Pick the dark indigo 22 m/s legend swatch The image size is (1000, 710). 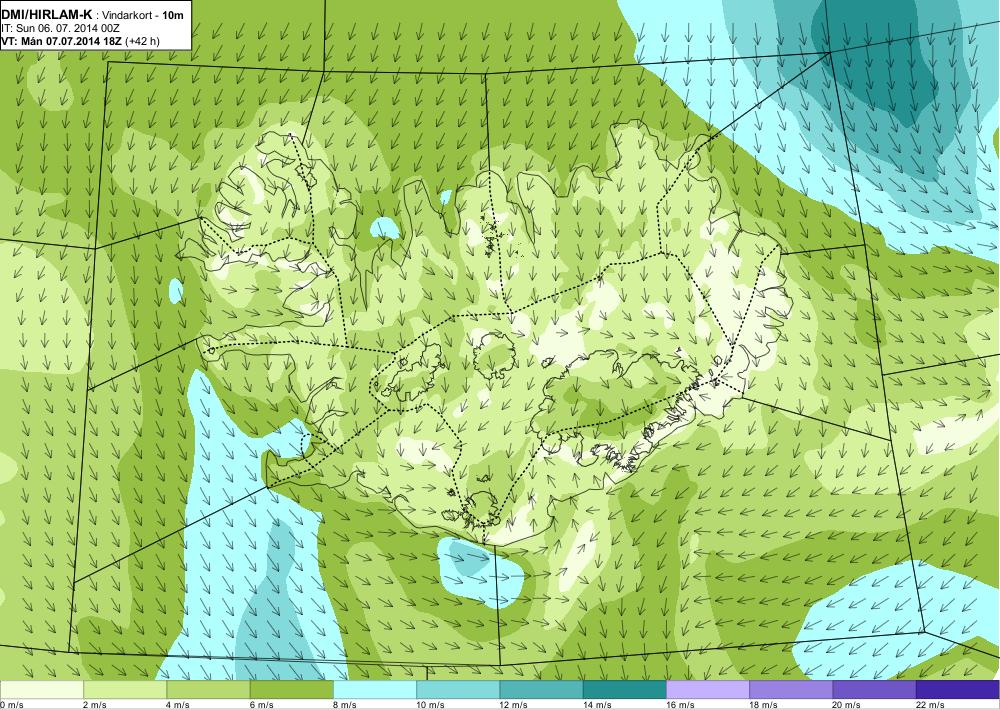tap(958, 690)
